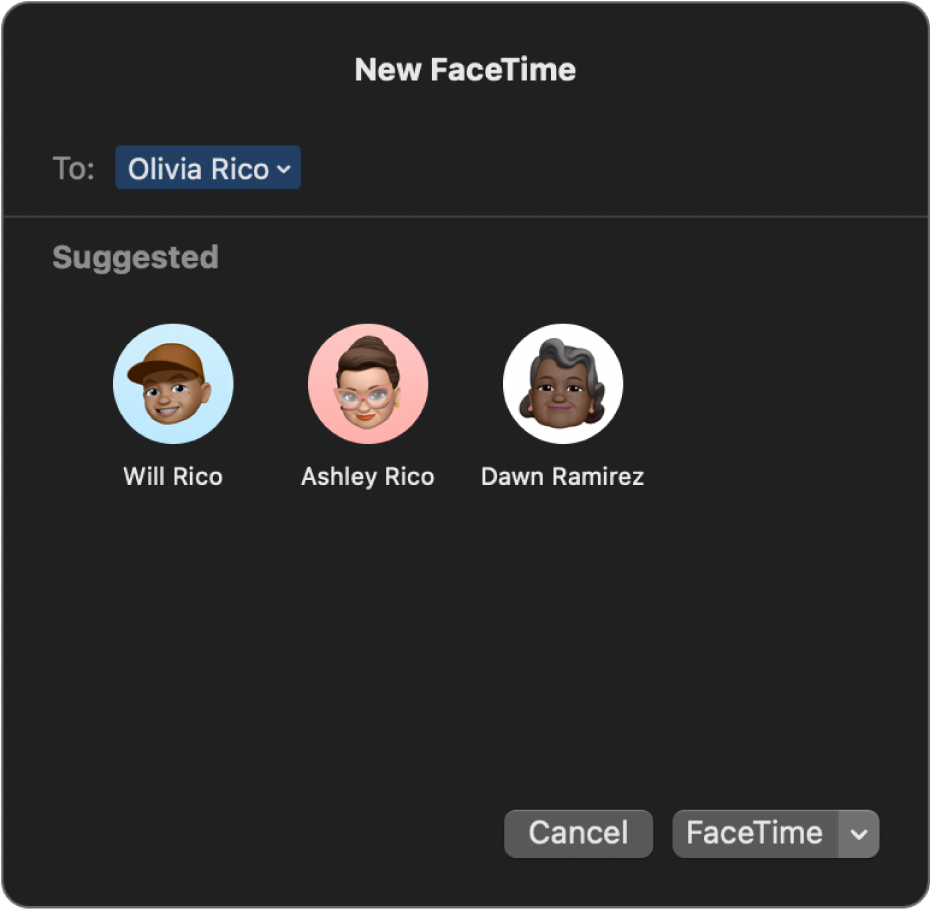Select Will Rico's Memoji avatar

click(173, 384)
